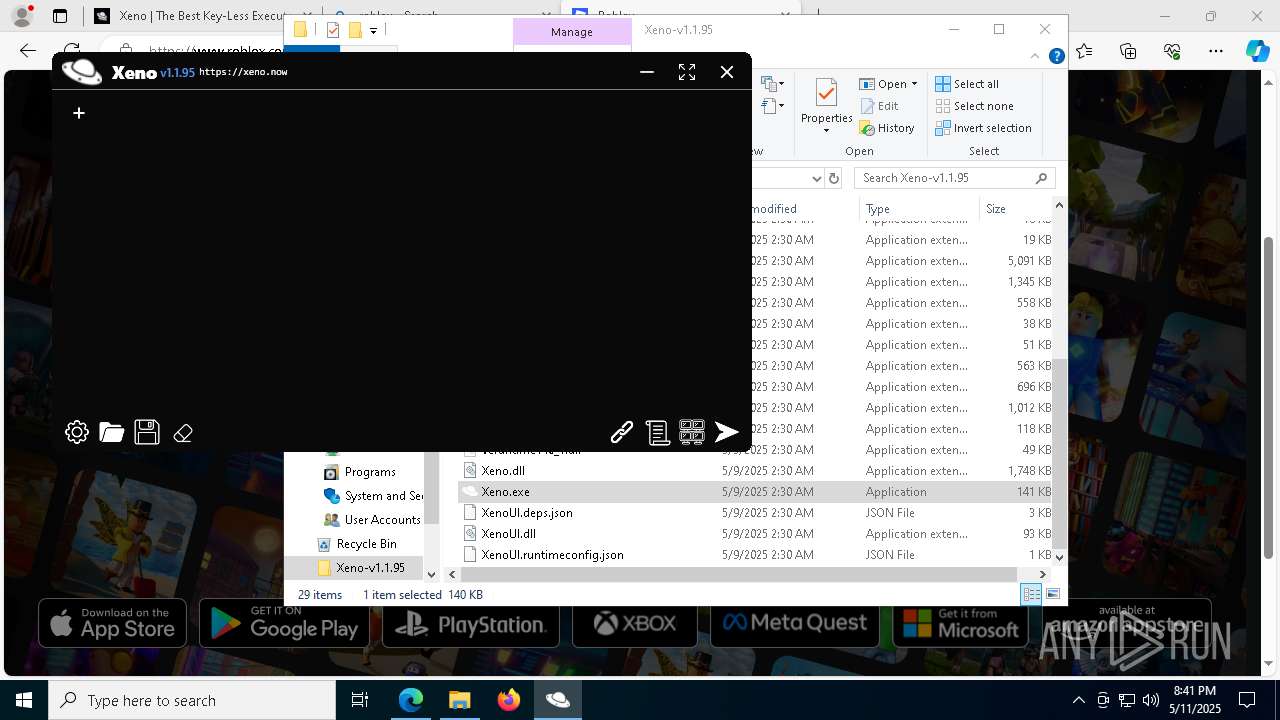
Task: Save script with floppy disk icon
Action: (147, 432)
